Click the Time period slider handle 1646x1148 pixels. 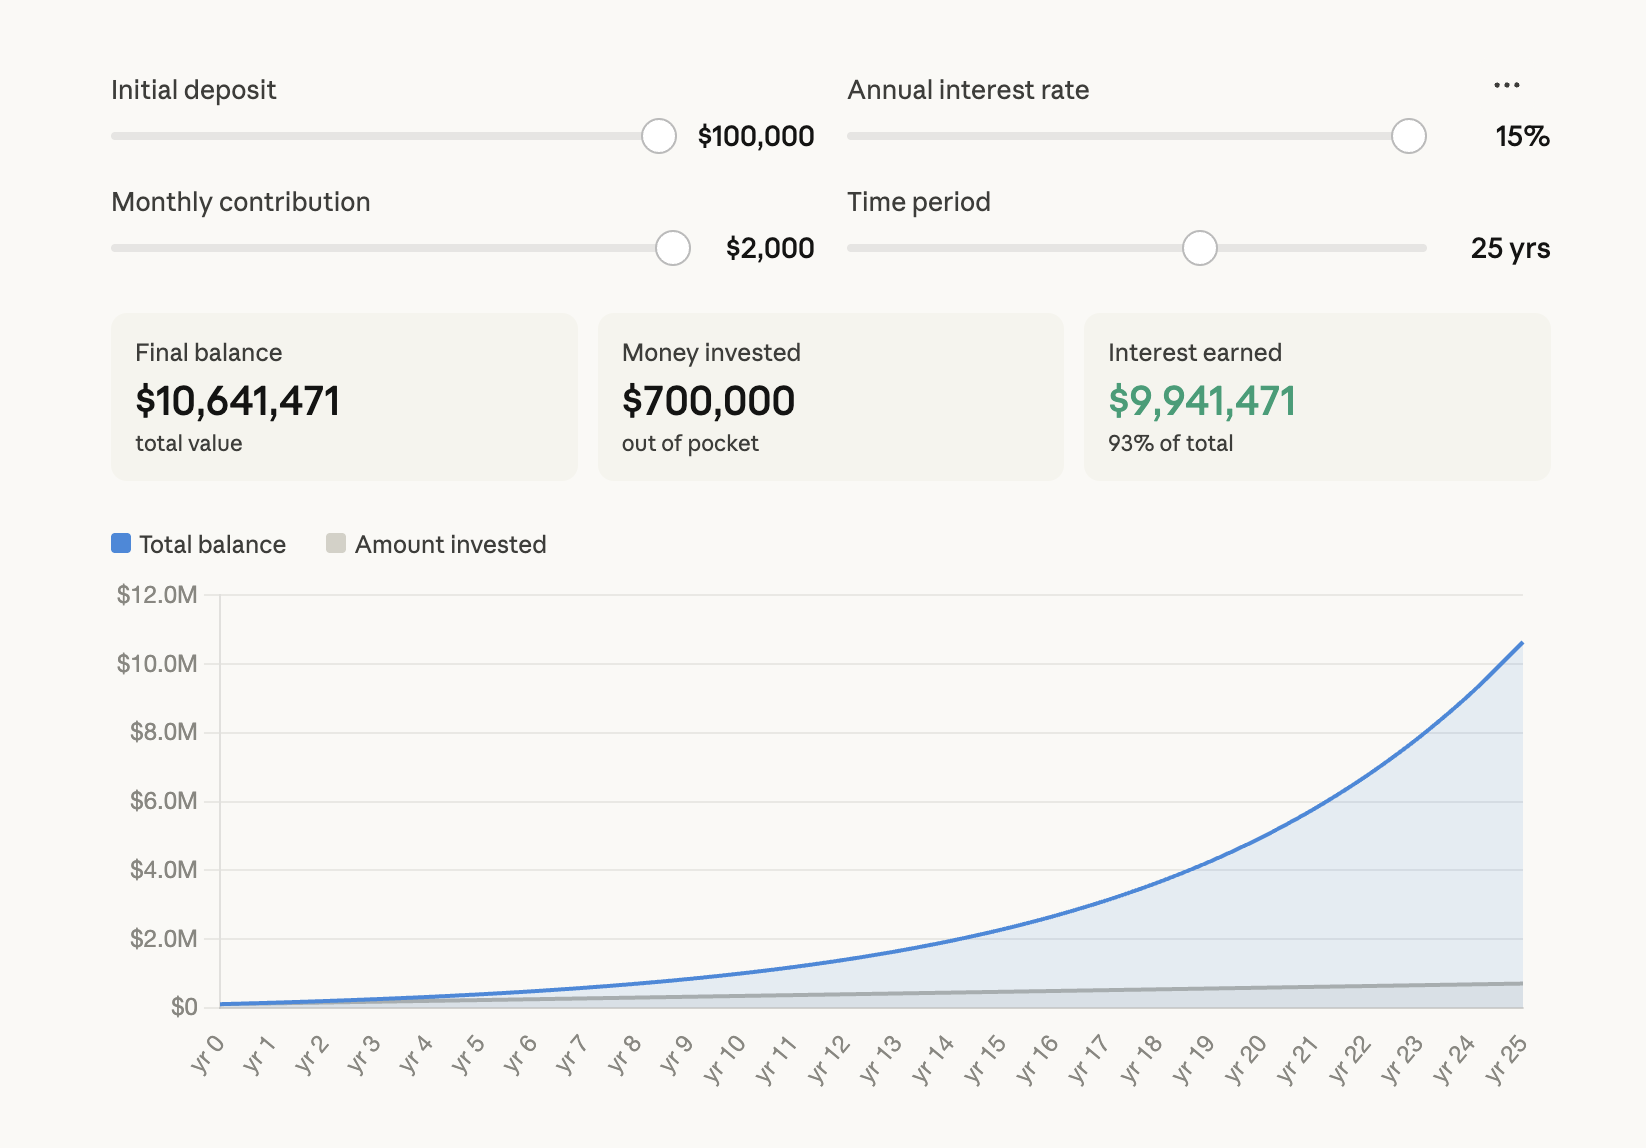(1199, 248)
